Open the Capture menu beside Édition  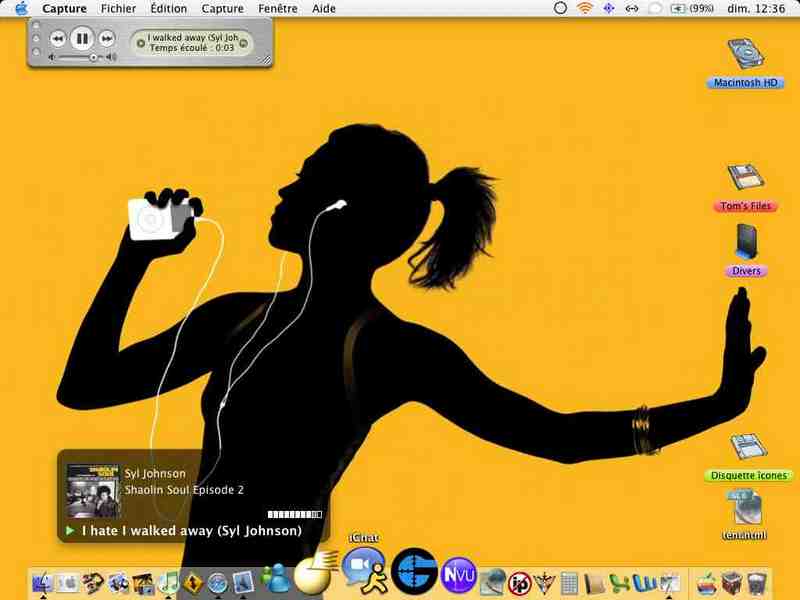222,9
